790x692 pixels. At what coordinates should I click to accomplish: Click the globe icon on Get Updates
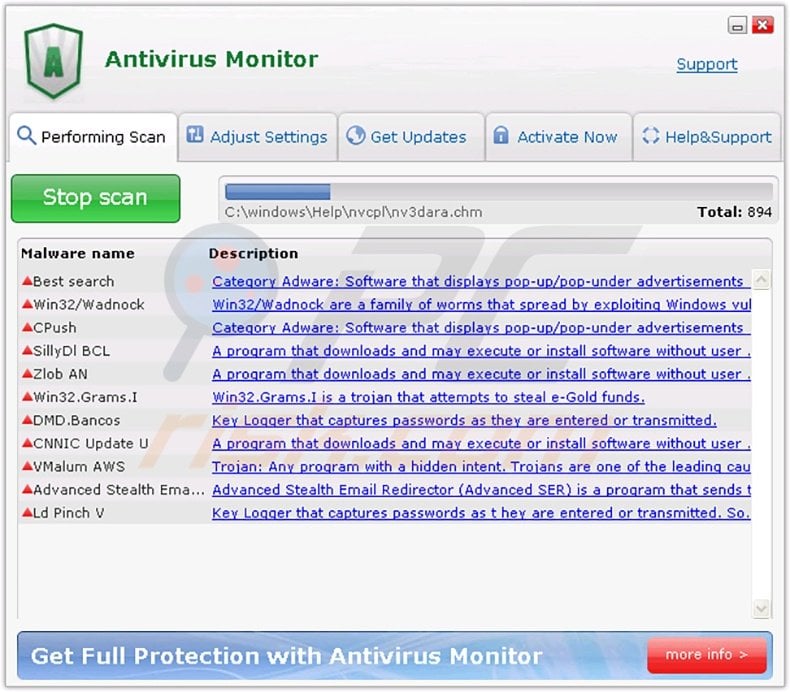pyautogui.click(x=355, y=135)
